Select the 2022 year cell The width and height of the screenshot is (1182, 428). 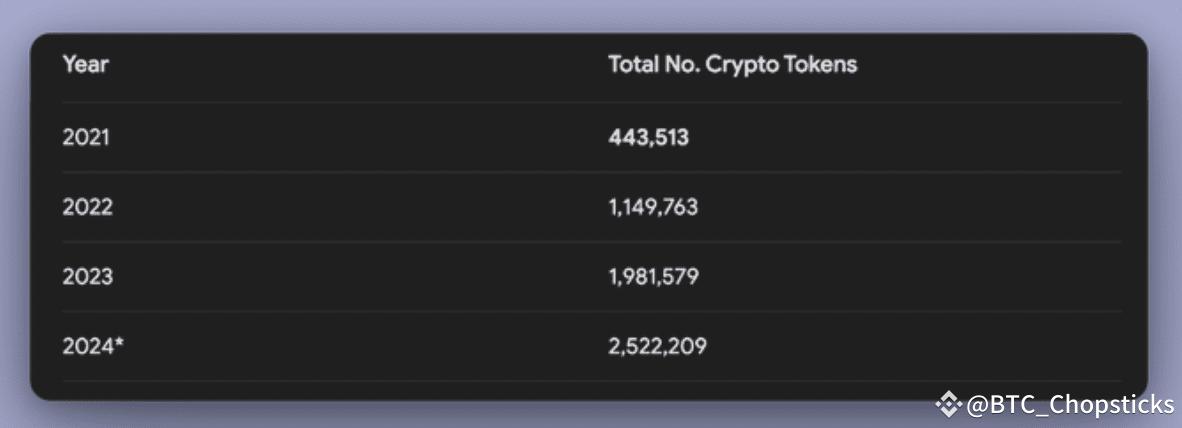[87, 207]
